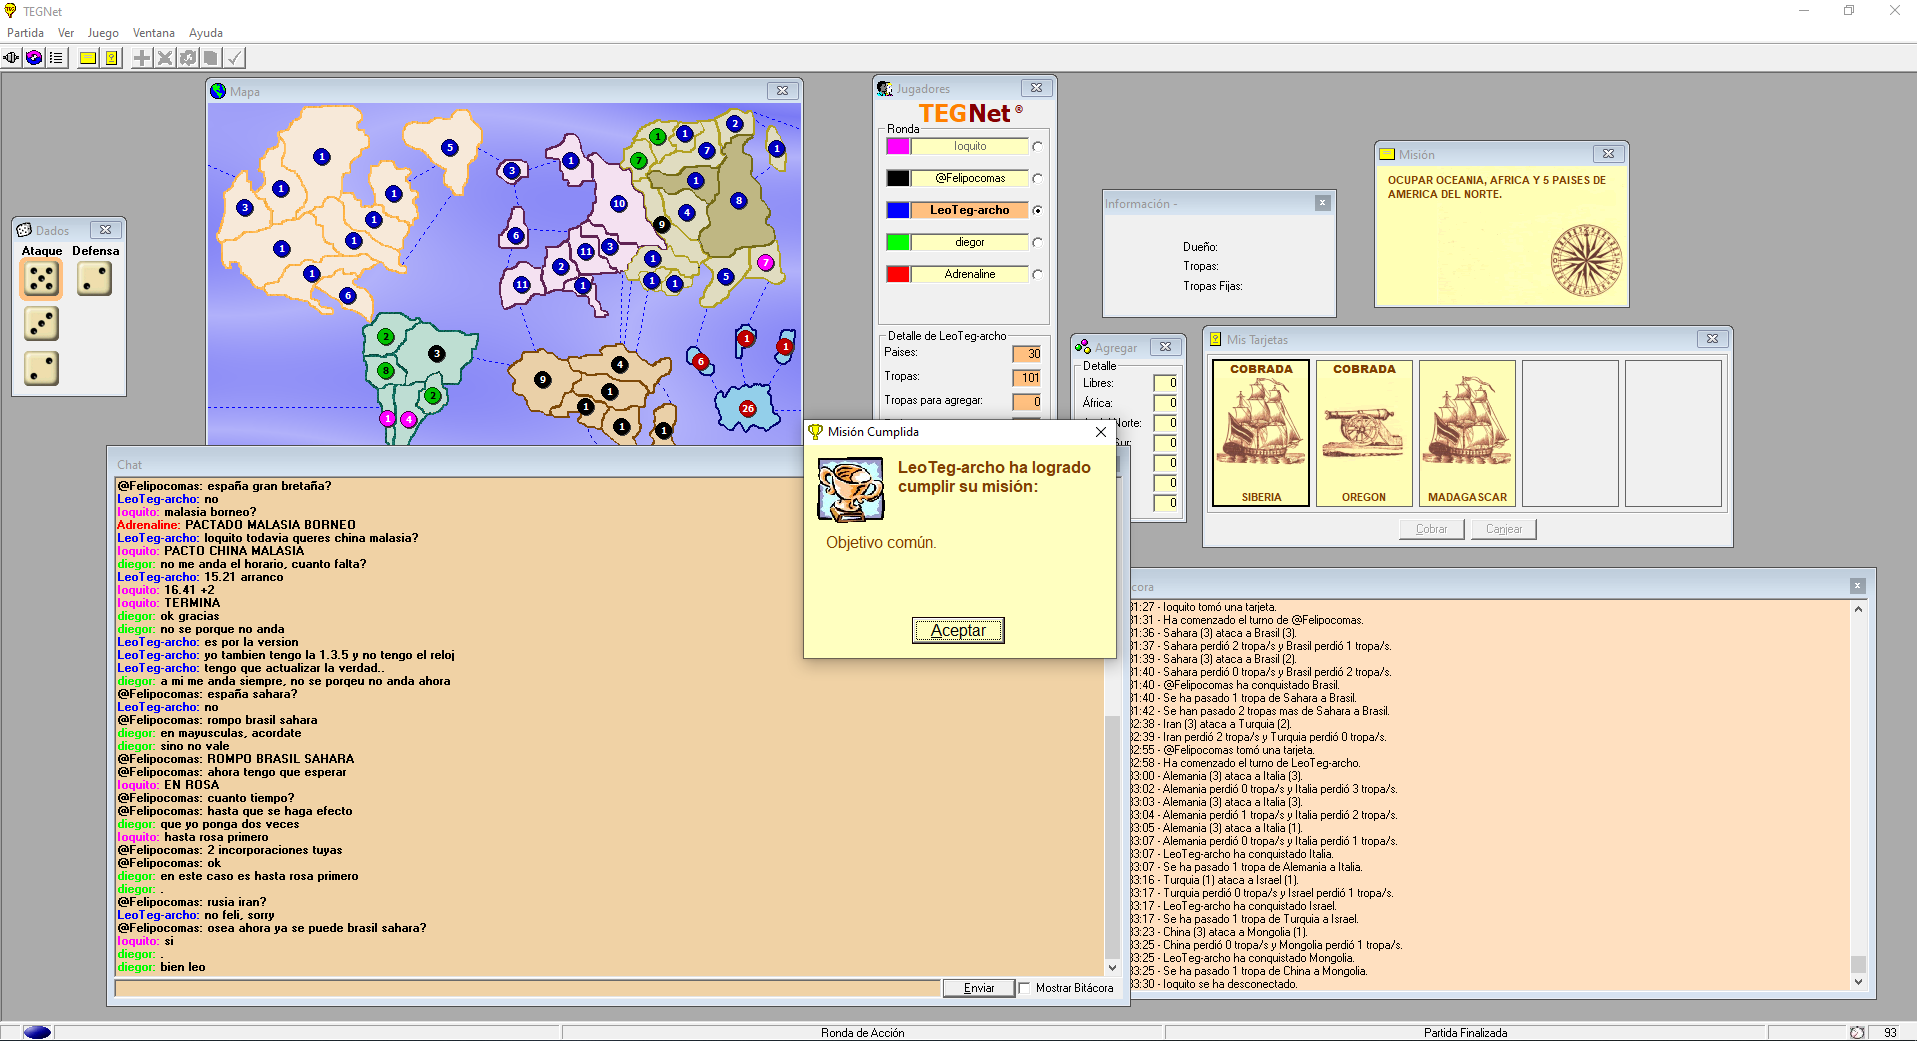This screenshot has height=1041, width=1917.
Task: Click the Enviar button in chat
Action: [x=978, y=988]
